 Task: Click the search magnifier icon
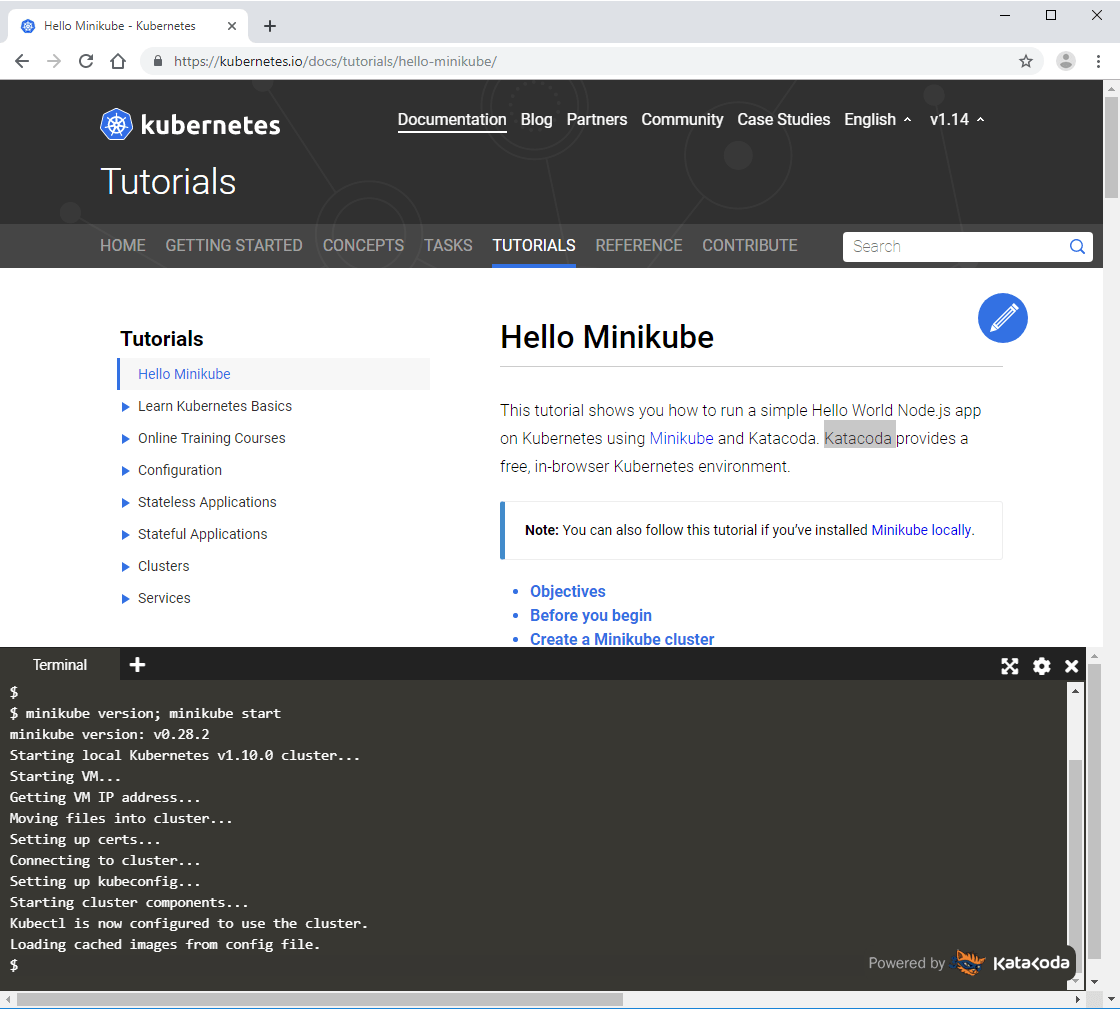point(1077,246)
